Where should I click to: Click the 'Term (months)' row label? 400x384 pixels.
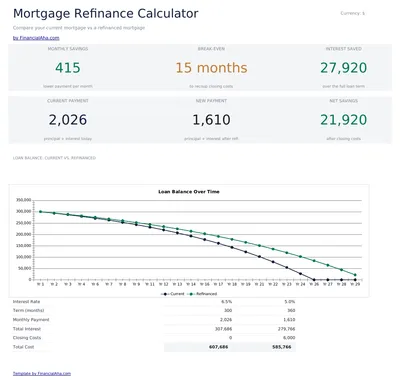[x=28, y=310]
